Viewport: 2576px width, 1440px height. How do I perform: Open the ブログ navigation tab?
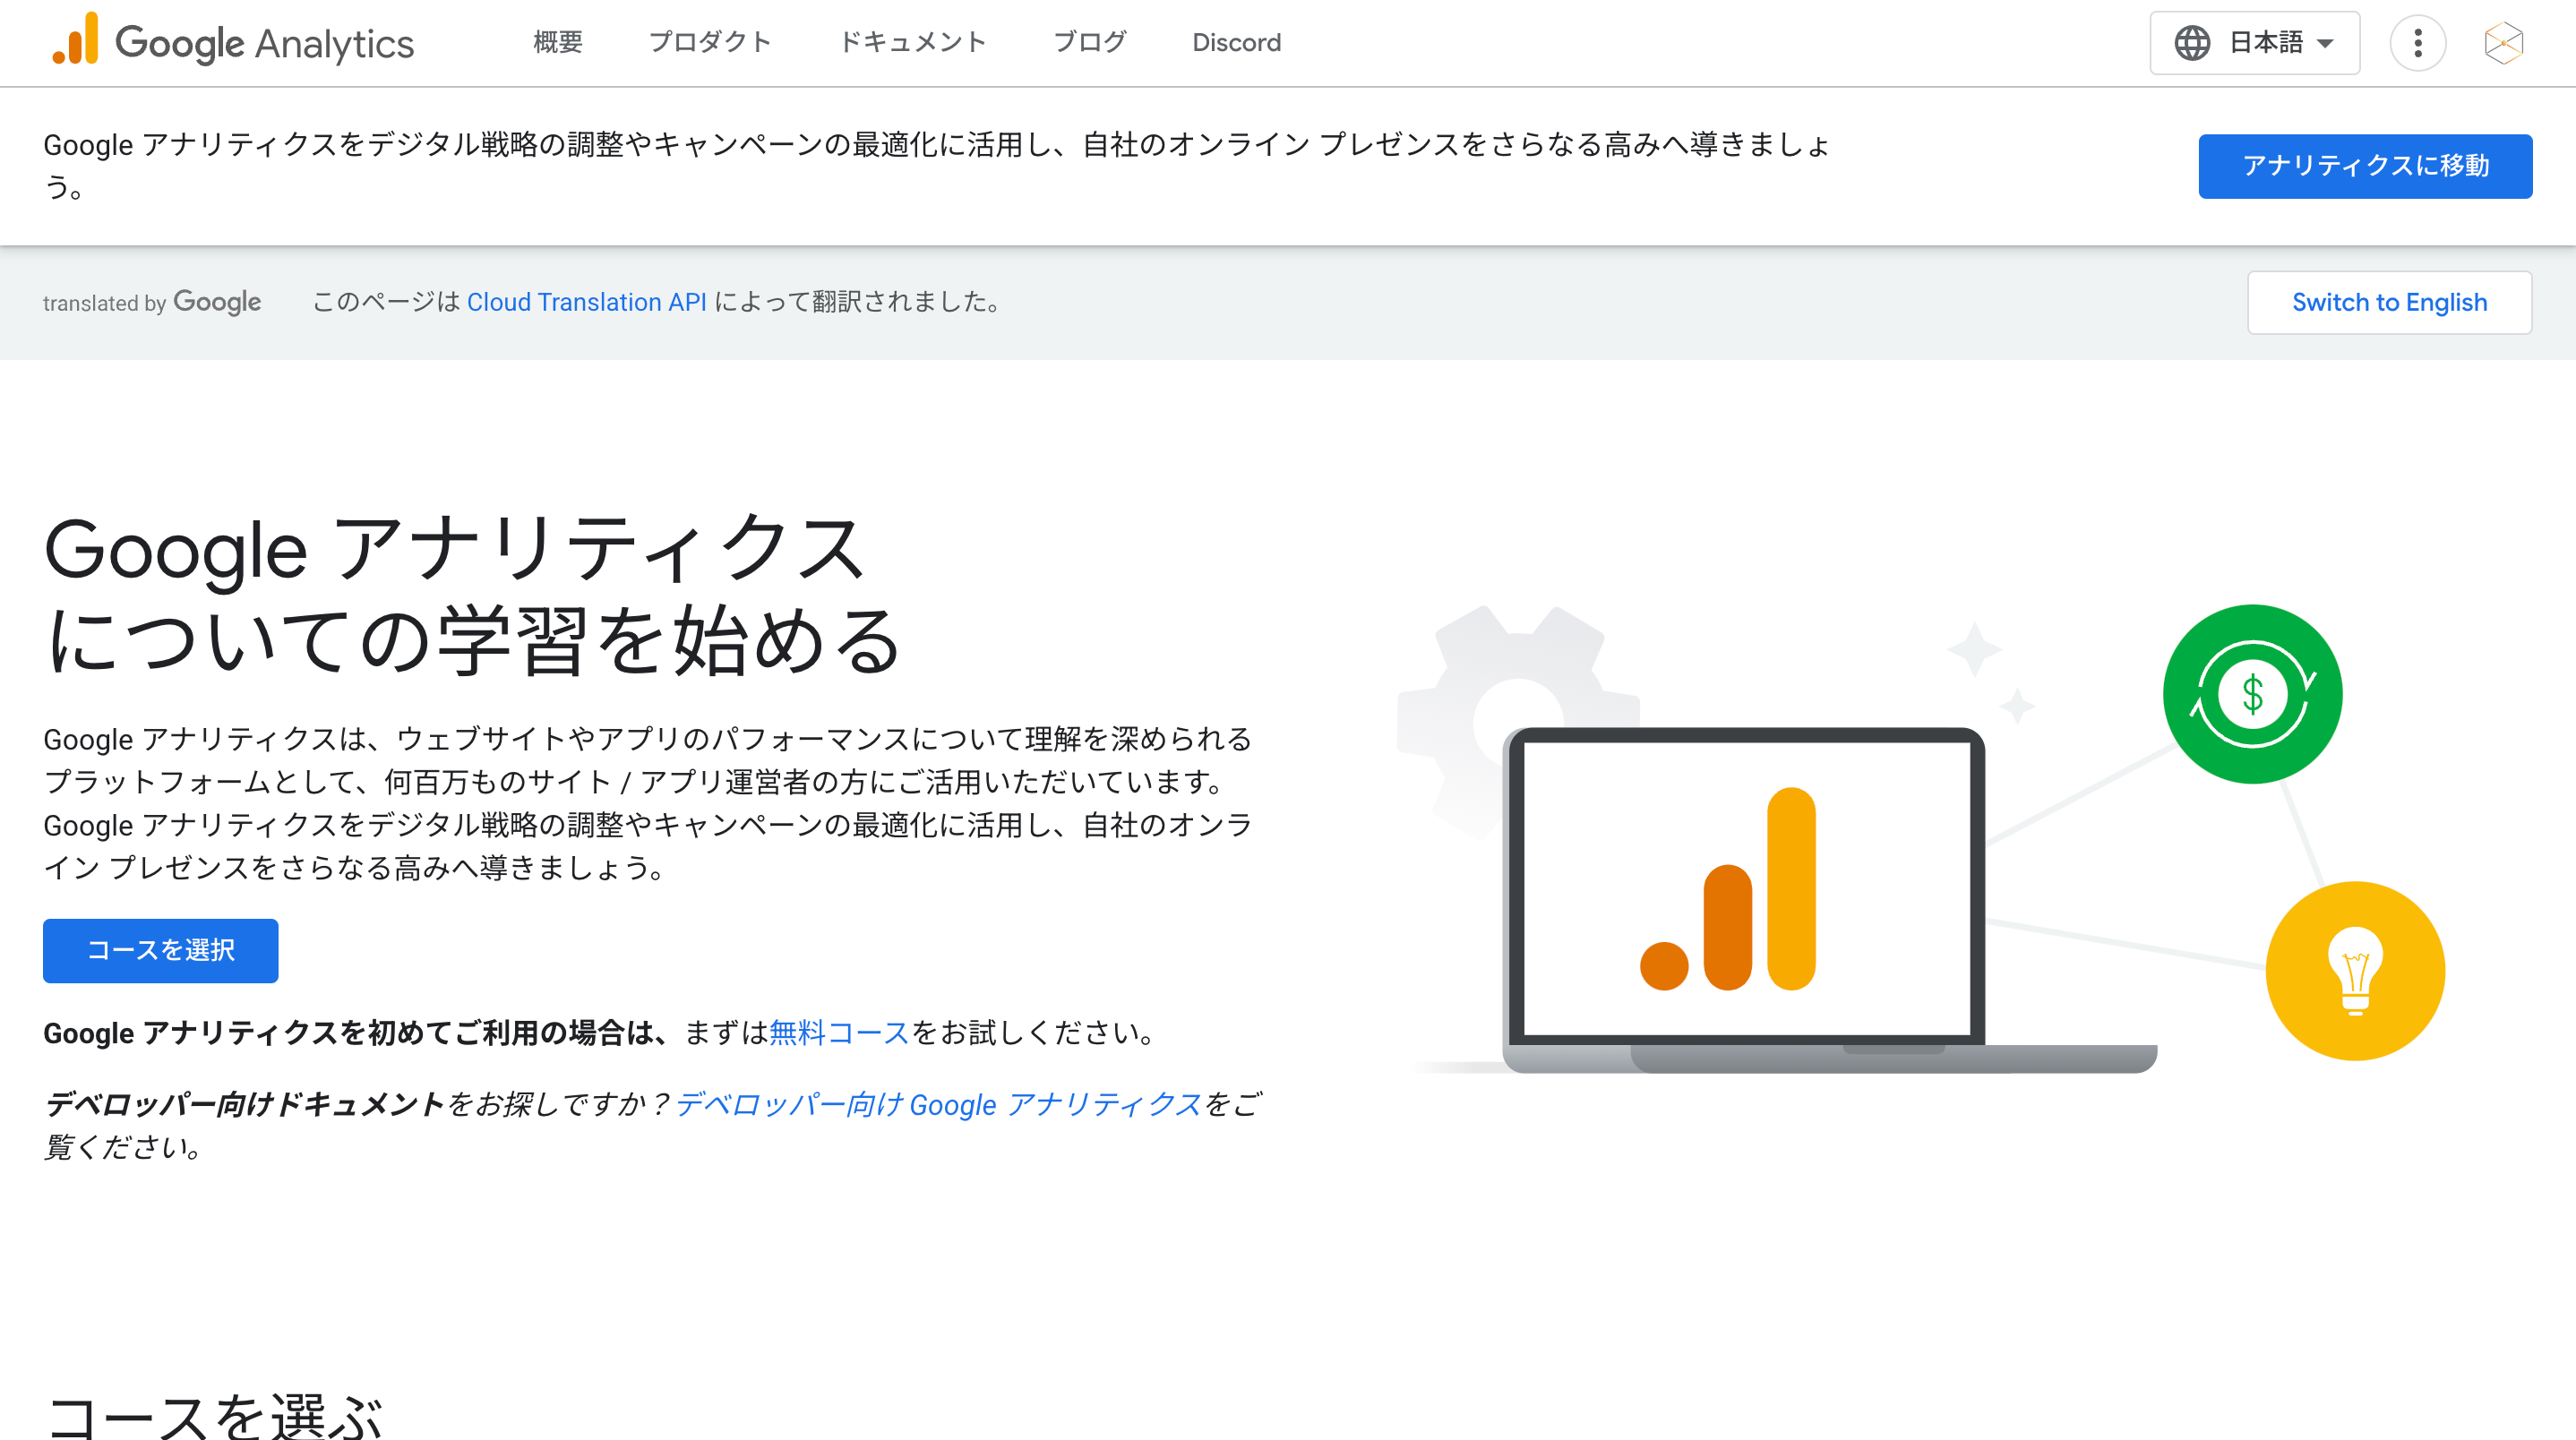1090,43
